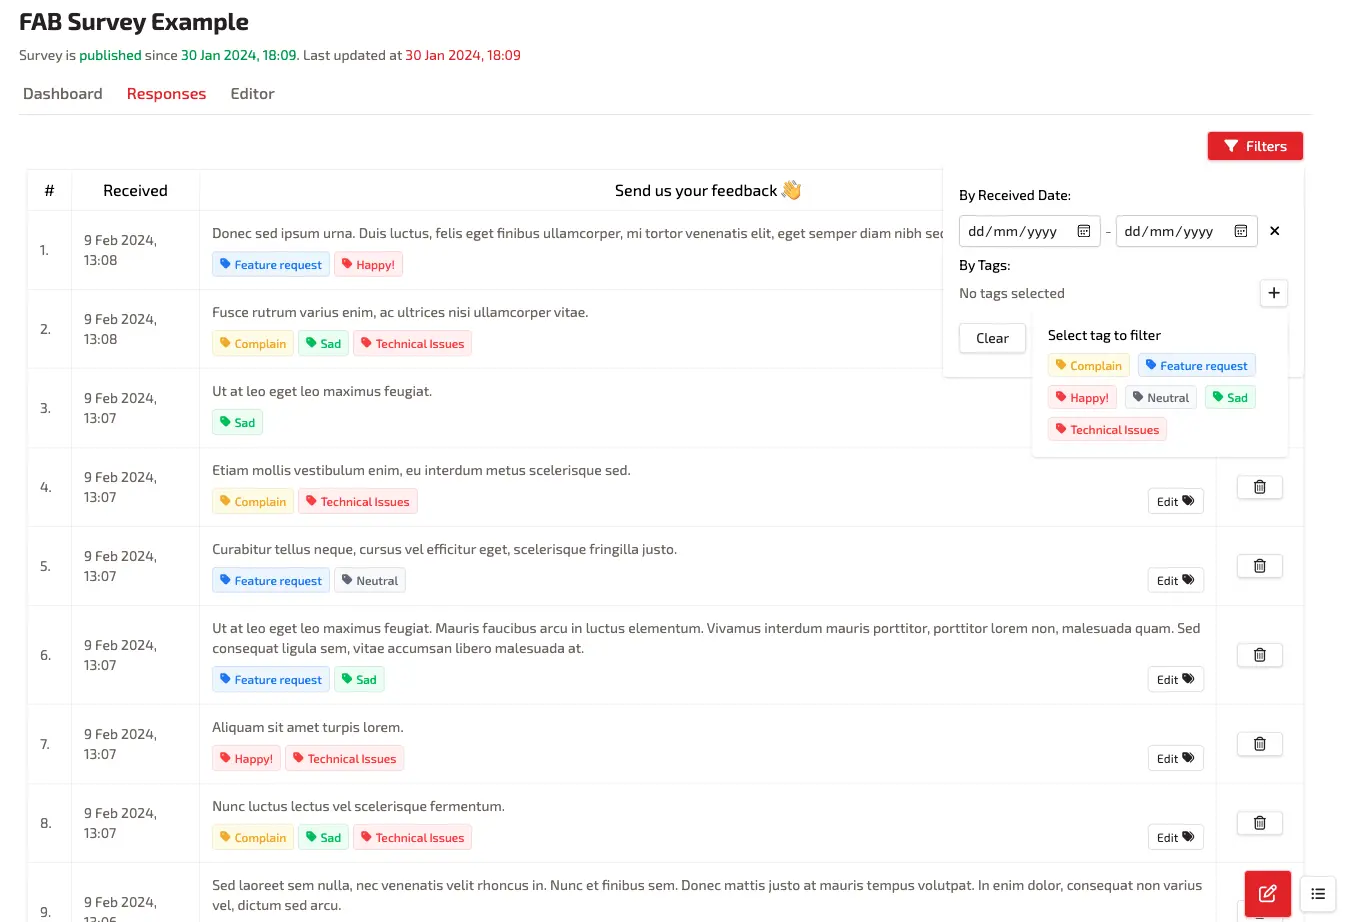Pick the Feature request tag in filter popup
The width and height of the screenshot is (1348, 922).
(1196, 366)
